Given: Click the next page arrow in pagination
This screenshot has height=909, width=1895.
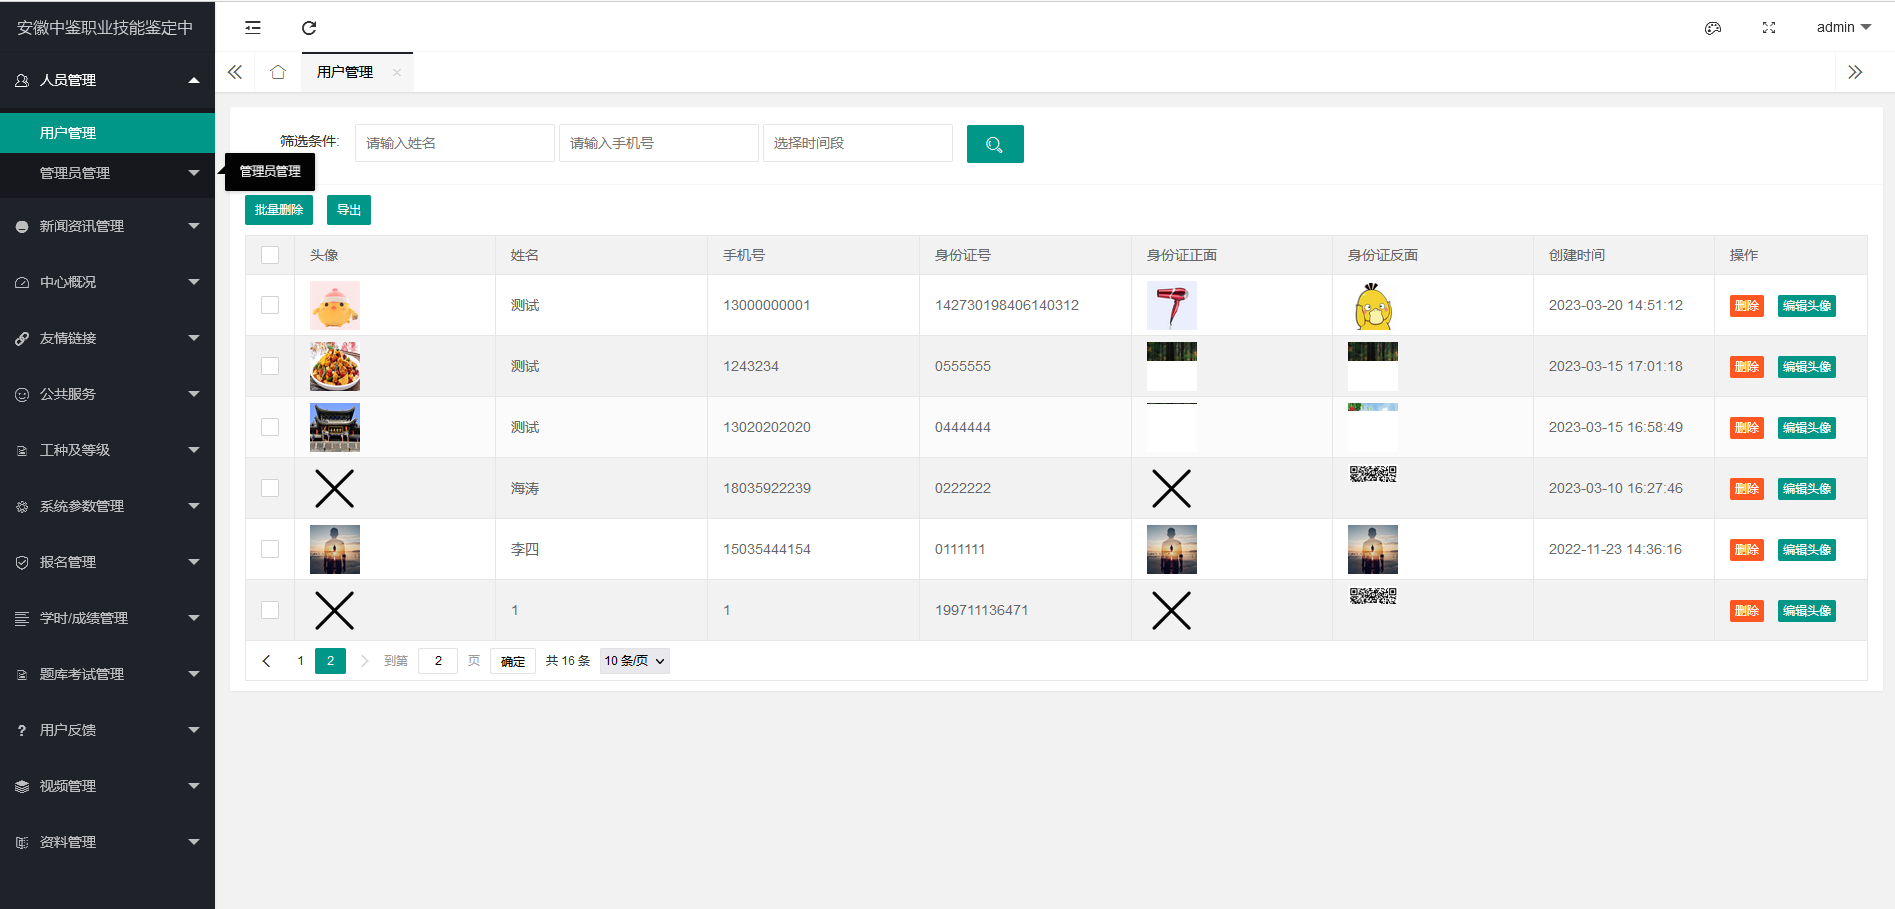Looking at the screenshot, I should 364,661.
